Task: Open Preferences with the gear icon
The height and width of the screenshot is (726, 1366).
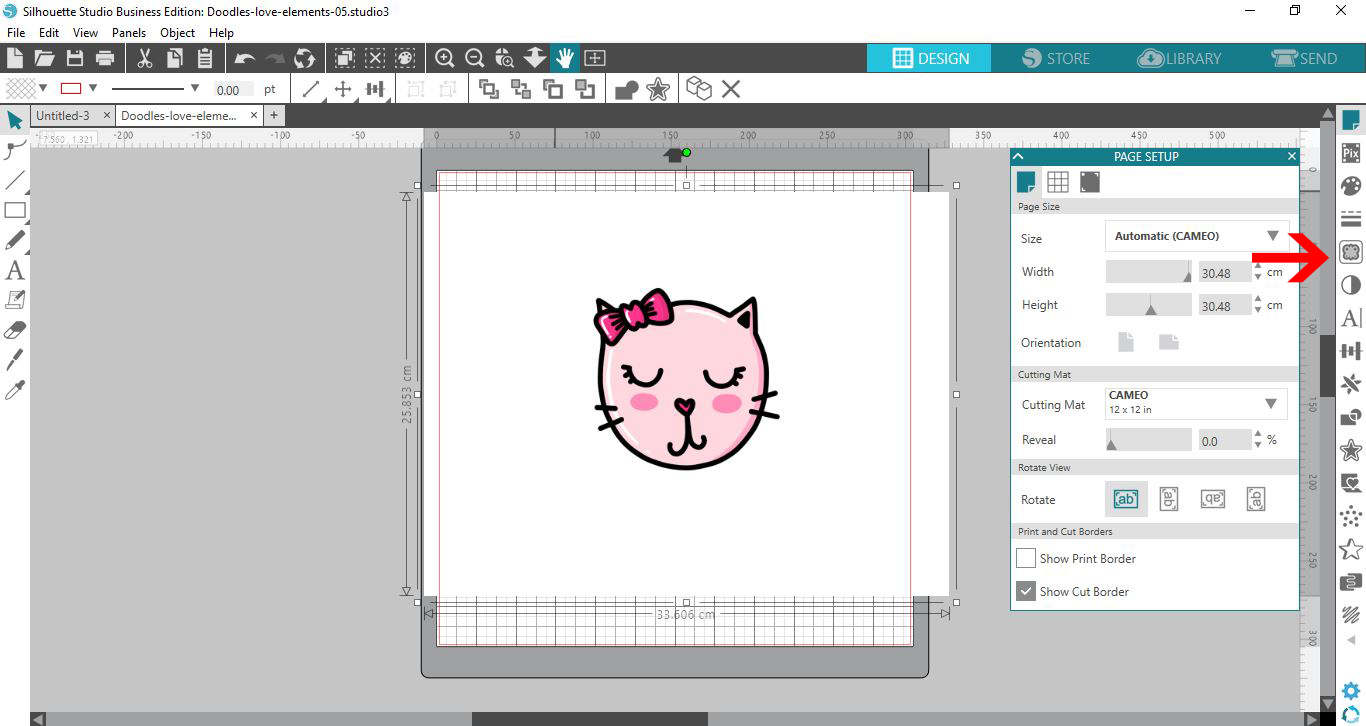Action: point(1351,690)
